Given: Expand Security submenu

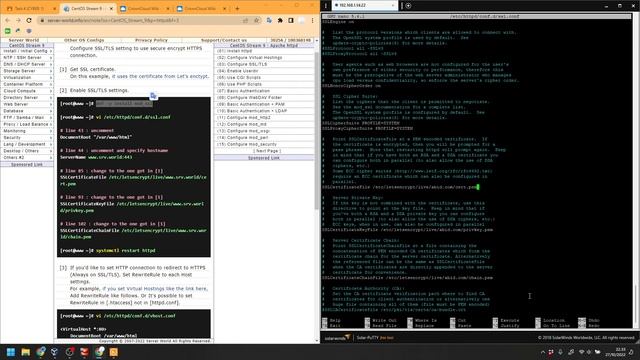Looking at the screenshot, I should (27, 138).
